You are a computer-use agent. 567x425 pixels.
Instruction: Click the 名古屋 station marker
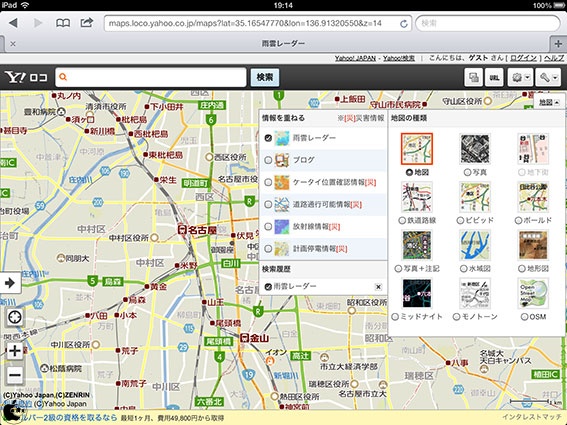pos(182,229)
